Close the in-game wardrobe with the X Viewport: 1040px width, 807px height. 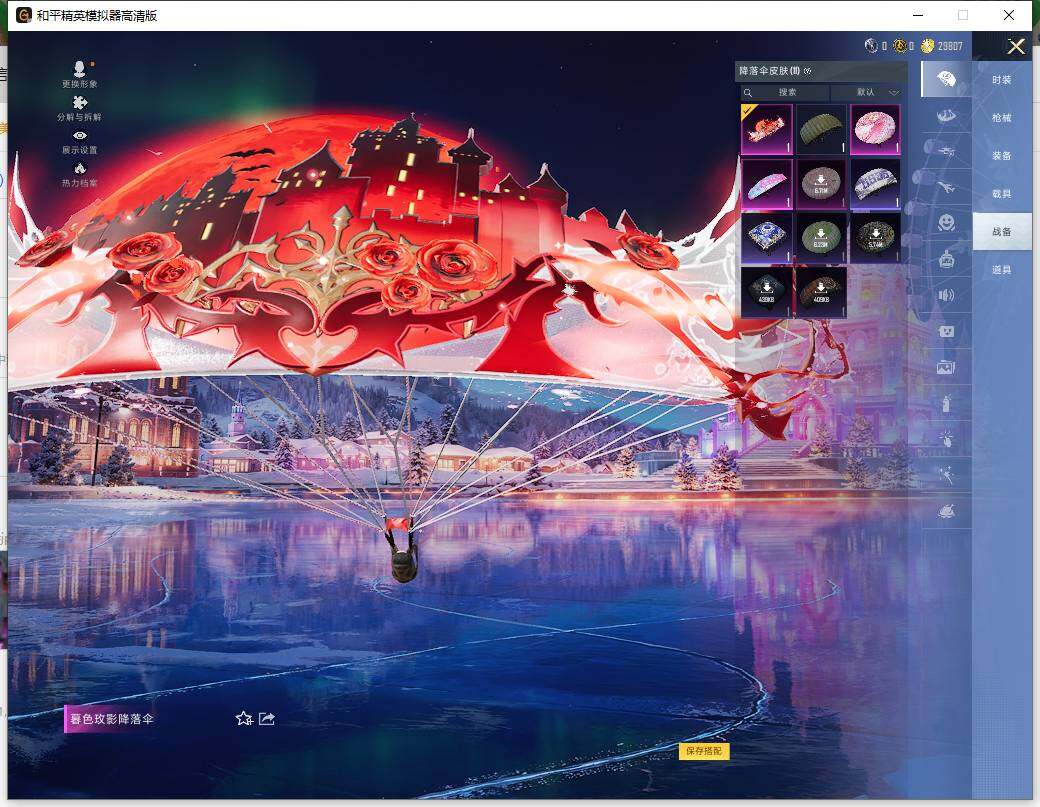pyautogui.click(x=1015, y=46)
